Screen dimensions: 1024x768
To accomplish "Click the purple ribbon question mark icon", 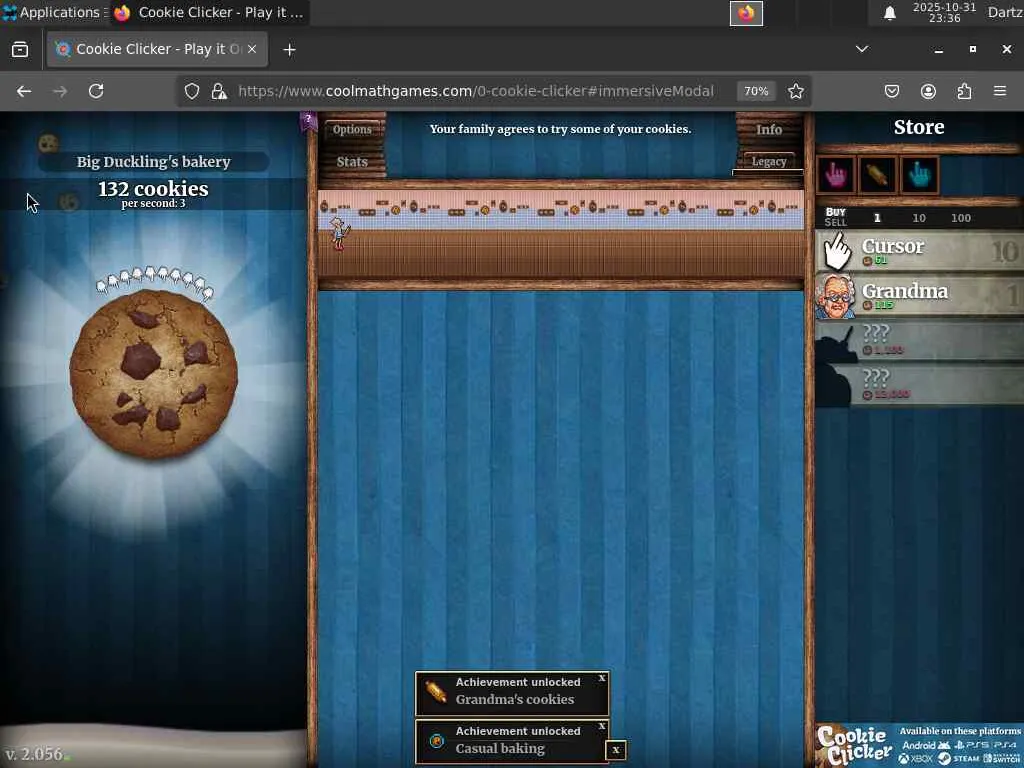I will [308, 121].
